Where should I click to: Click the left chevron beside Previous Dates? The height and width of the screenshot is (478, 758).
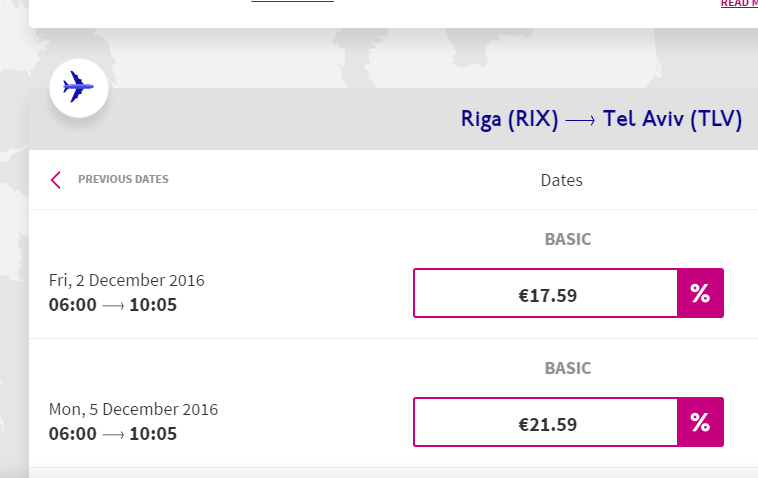(x=56, y=180)
